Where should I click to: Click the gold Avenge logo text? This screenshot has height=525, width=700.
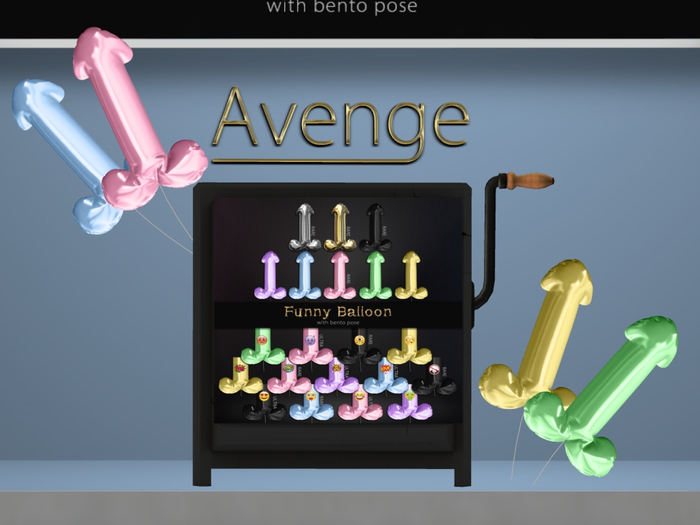click(343, 123)
